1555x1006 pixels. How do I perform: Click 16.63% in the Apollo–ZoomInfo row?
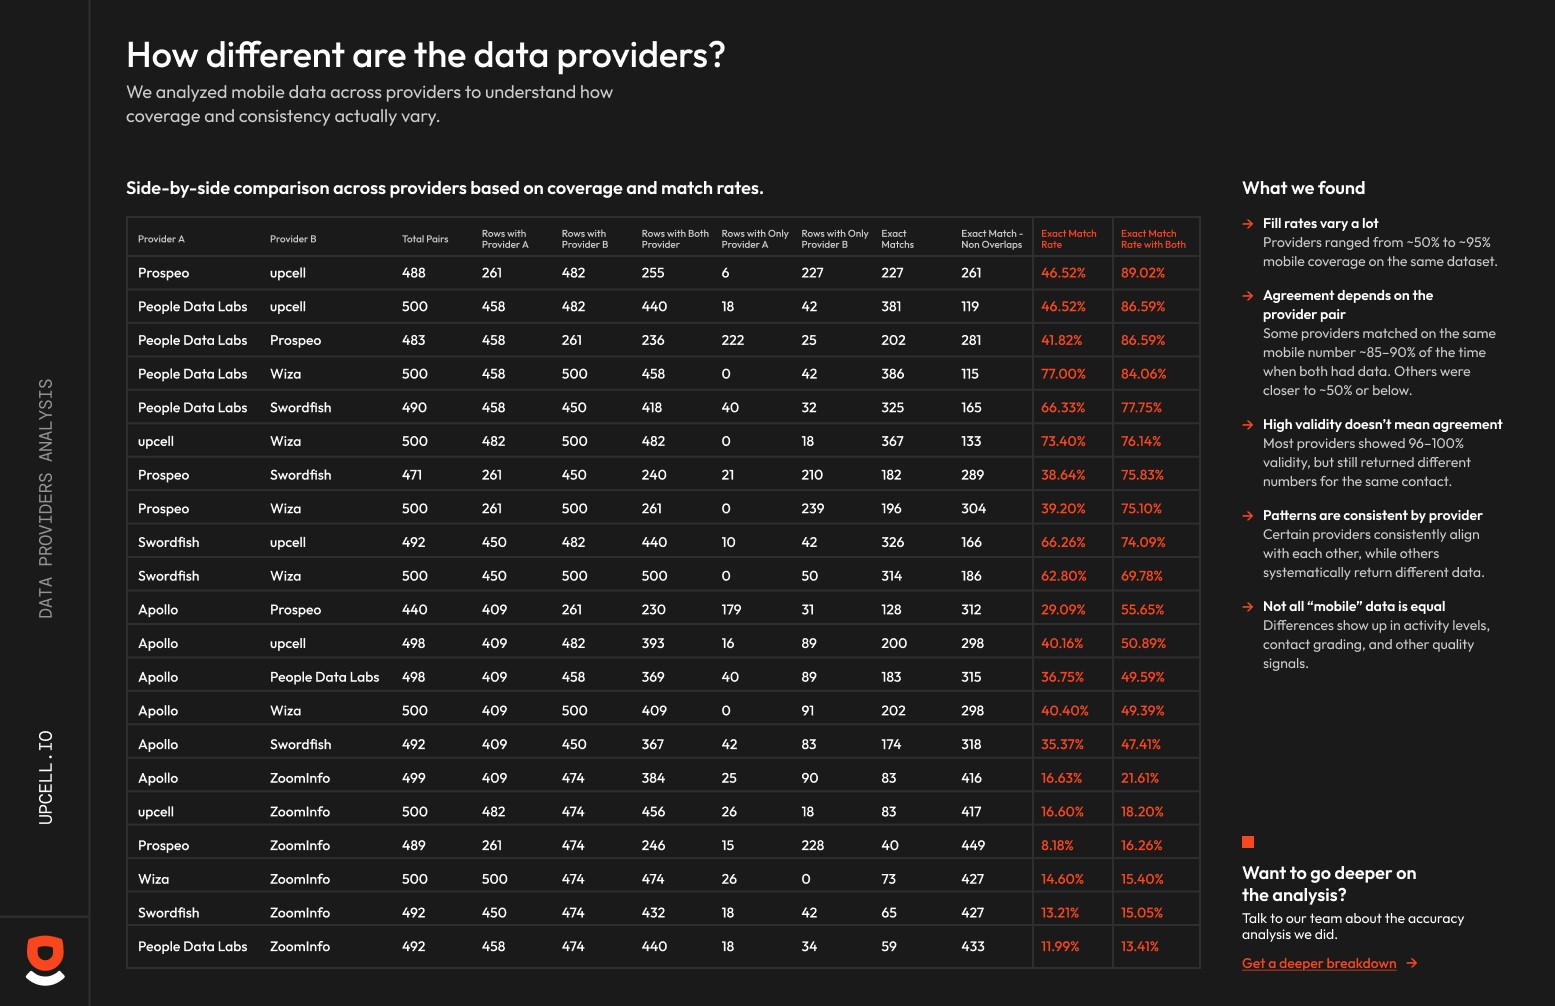tap(1061, 778)
